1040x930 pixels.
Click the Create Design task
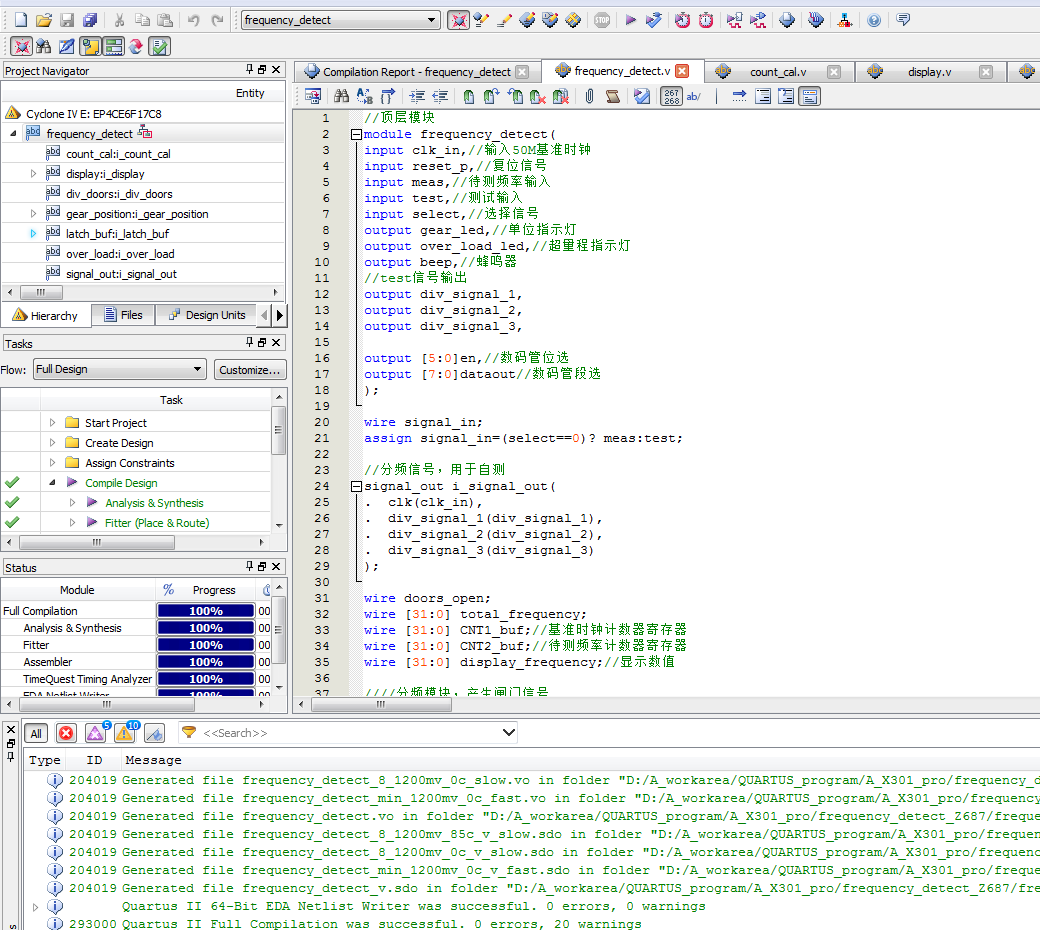tap(119, 442)
